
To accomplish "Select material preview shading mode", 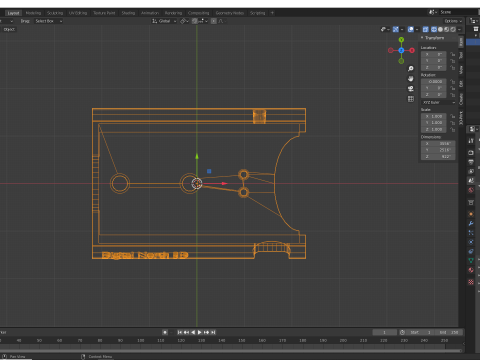I will point(447,29).
